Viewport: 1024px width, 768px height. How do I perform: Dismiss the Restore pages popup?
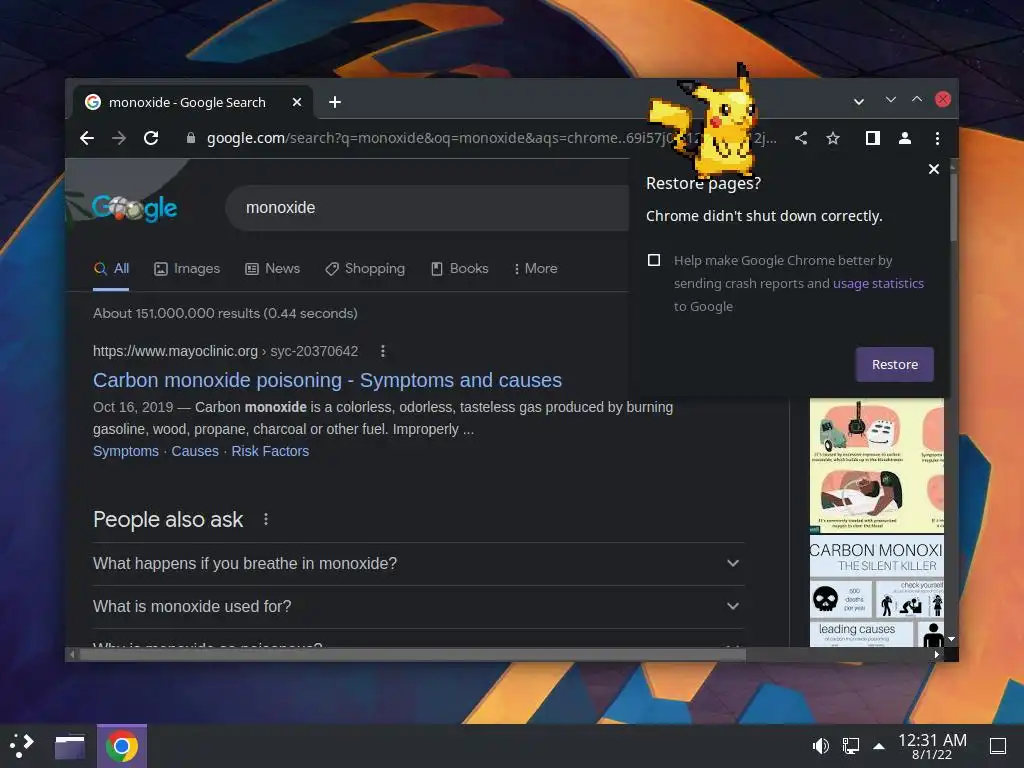pos(934,169)
